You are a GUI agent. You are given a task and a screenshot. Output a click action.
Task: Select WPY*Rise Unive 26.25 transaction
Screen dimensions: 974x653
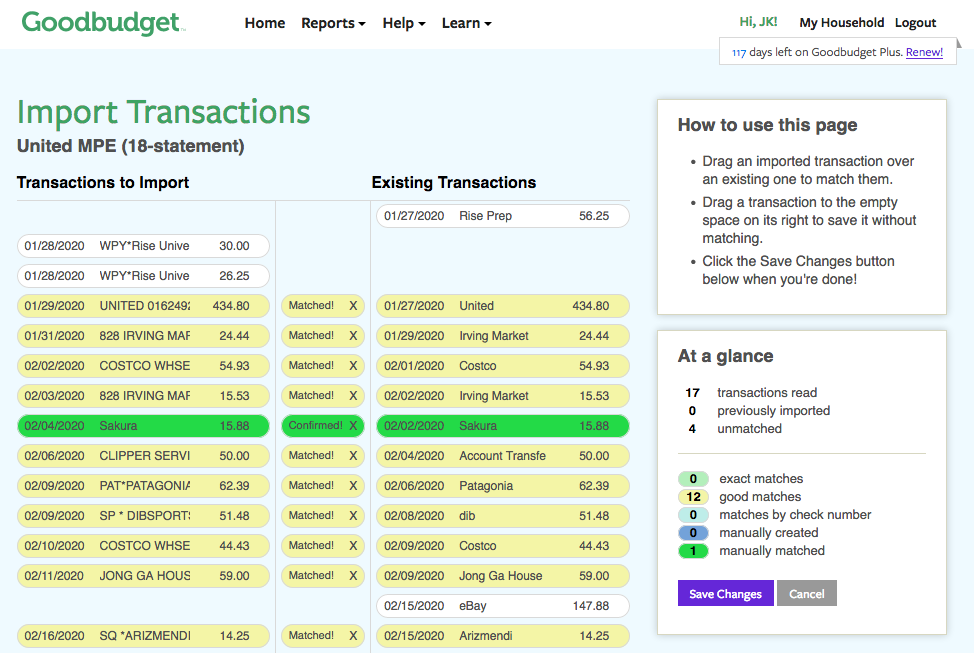[x=143, y=276]
